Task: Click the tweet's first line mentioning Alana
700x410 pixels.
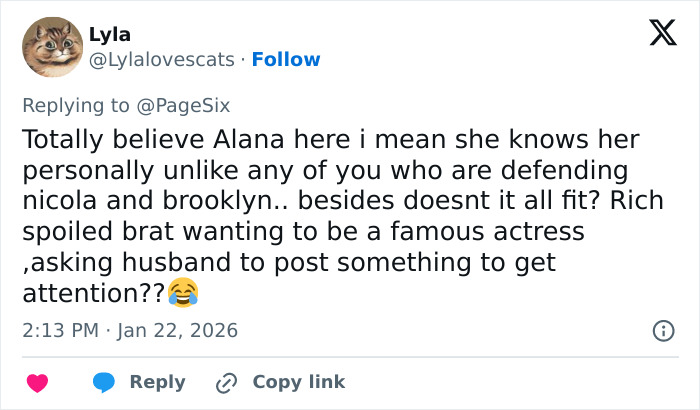Action: click(329, 139)
